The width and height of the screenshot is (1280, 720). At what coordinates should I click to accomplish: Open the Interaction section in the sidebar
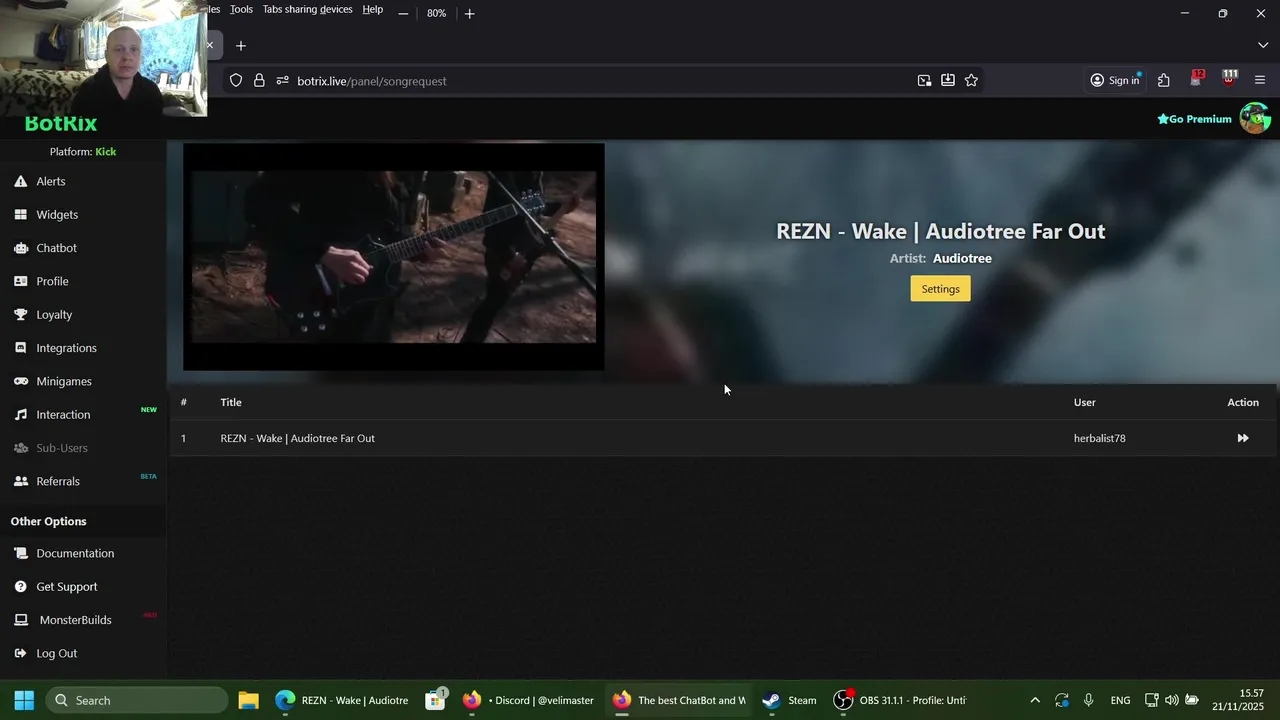63,414
